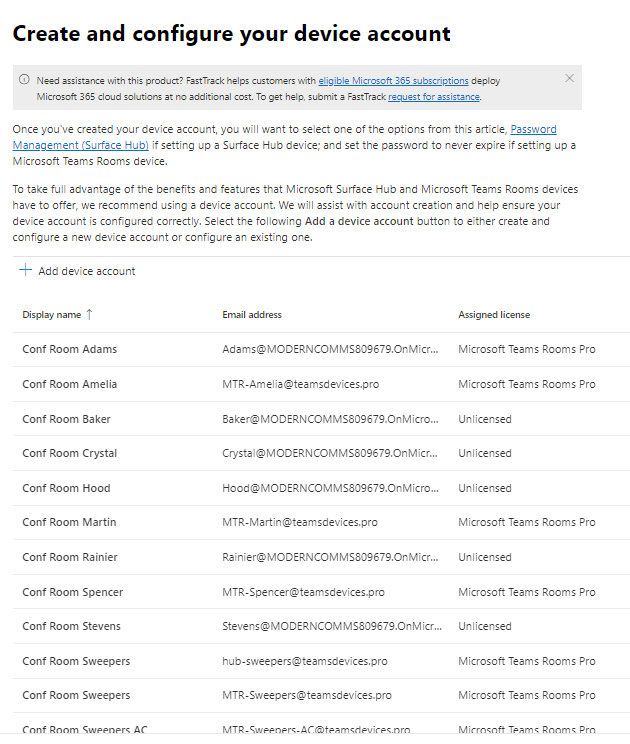
Task: Click the Unlicensed status for Conf Room Stevens
Action: [x=485, y=626]
